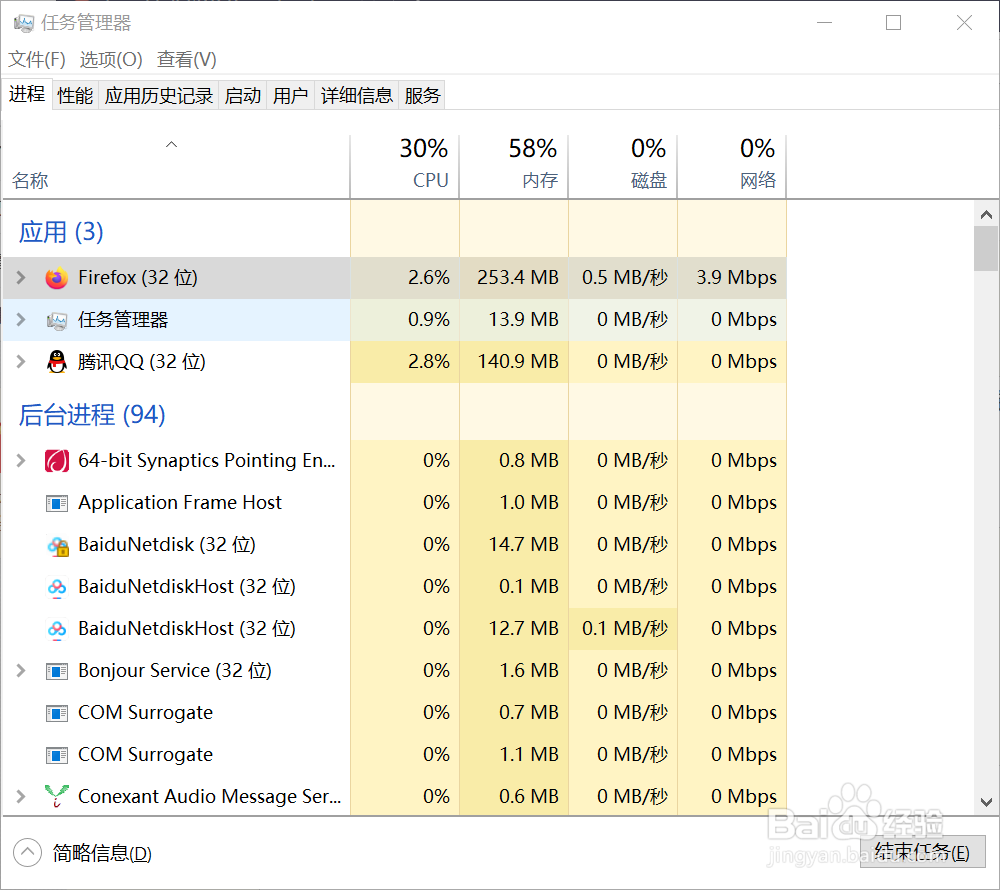
Task: Click the 0.1 MB BaiduNetdiskHost icon
Action: 57,587
